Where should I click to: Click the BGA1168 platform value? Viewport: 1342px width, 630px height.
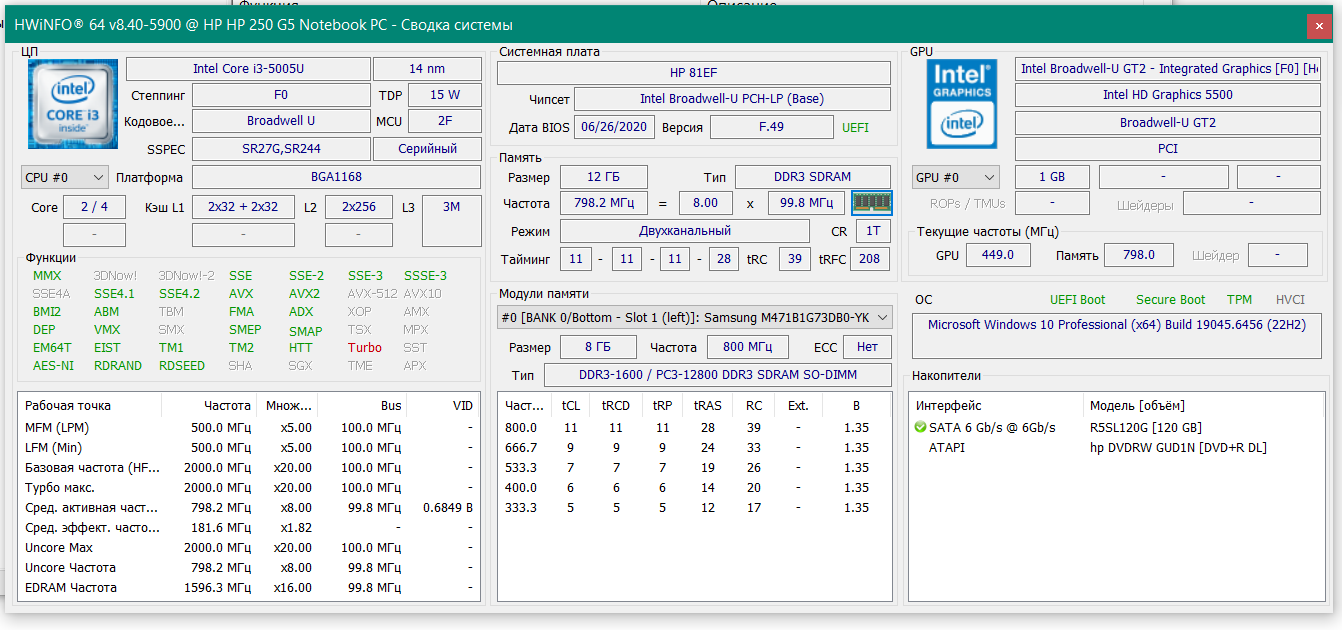(336, 177)
